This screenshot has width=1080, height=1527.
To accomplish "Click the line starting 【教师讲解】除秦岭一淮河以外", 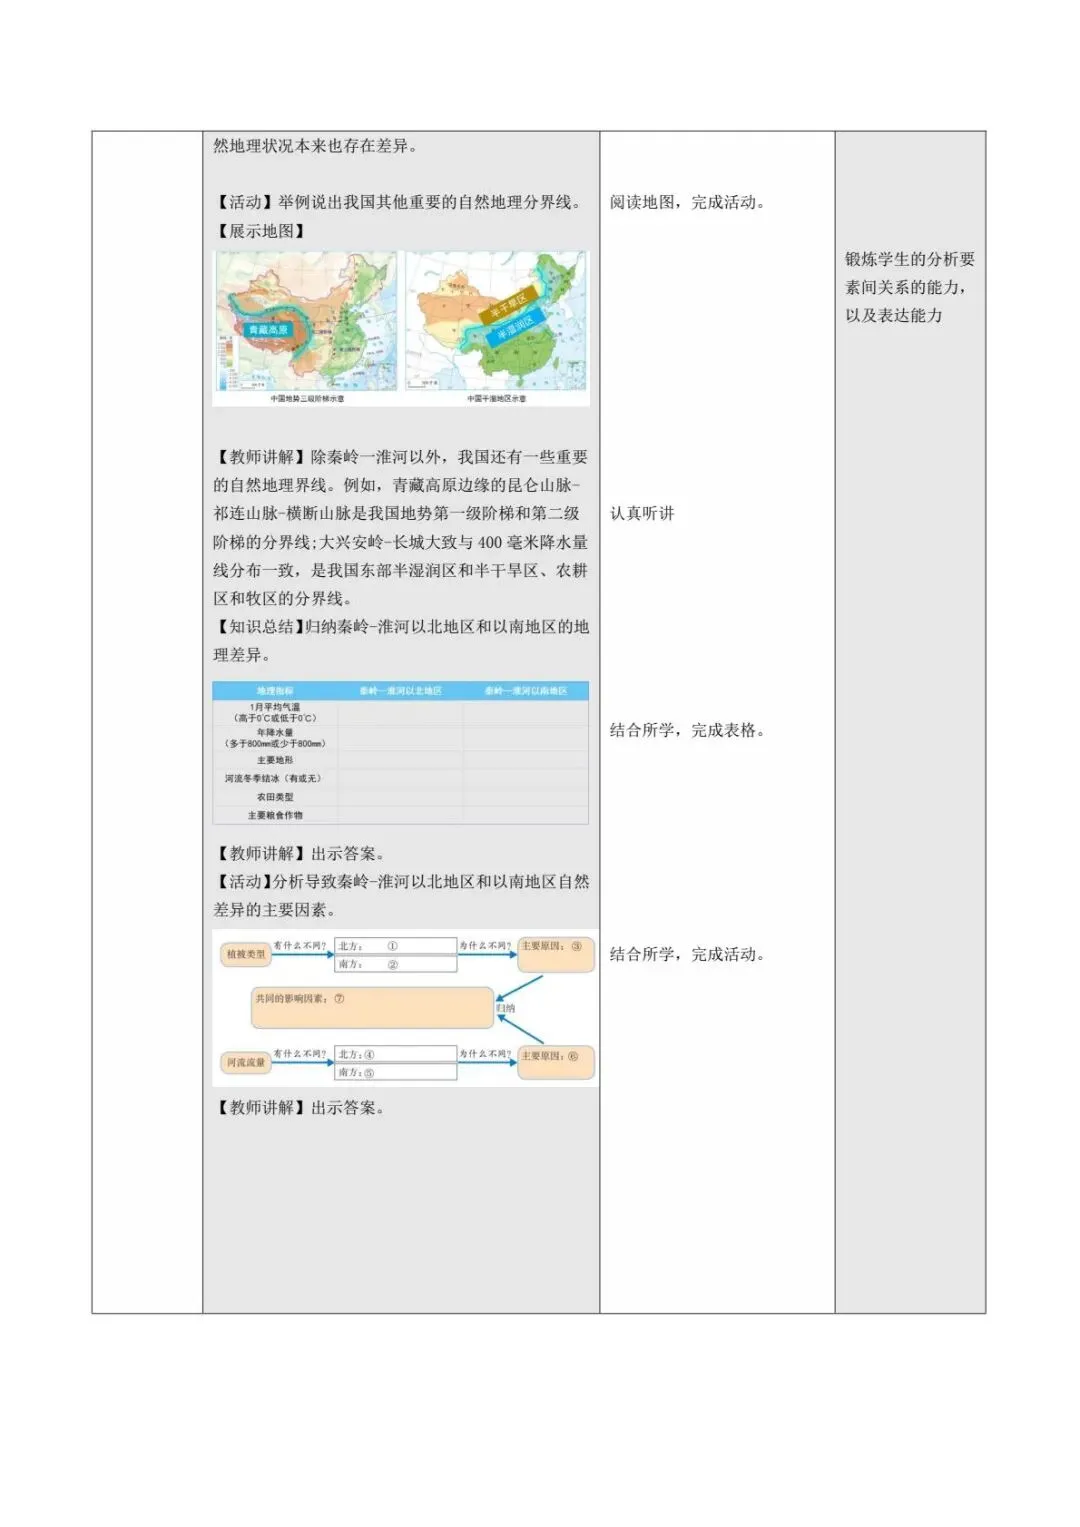I will 401,457.
